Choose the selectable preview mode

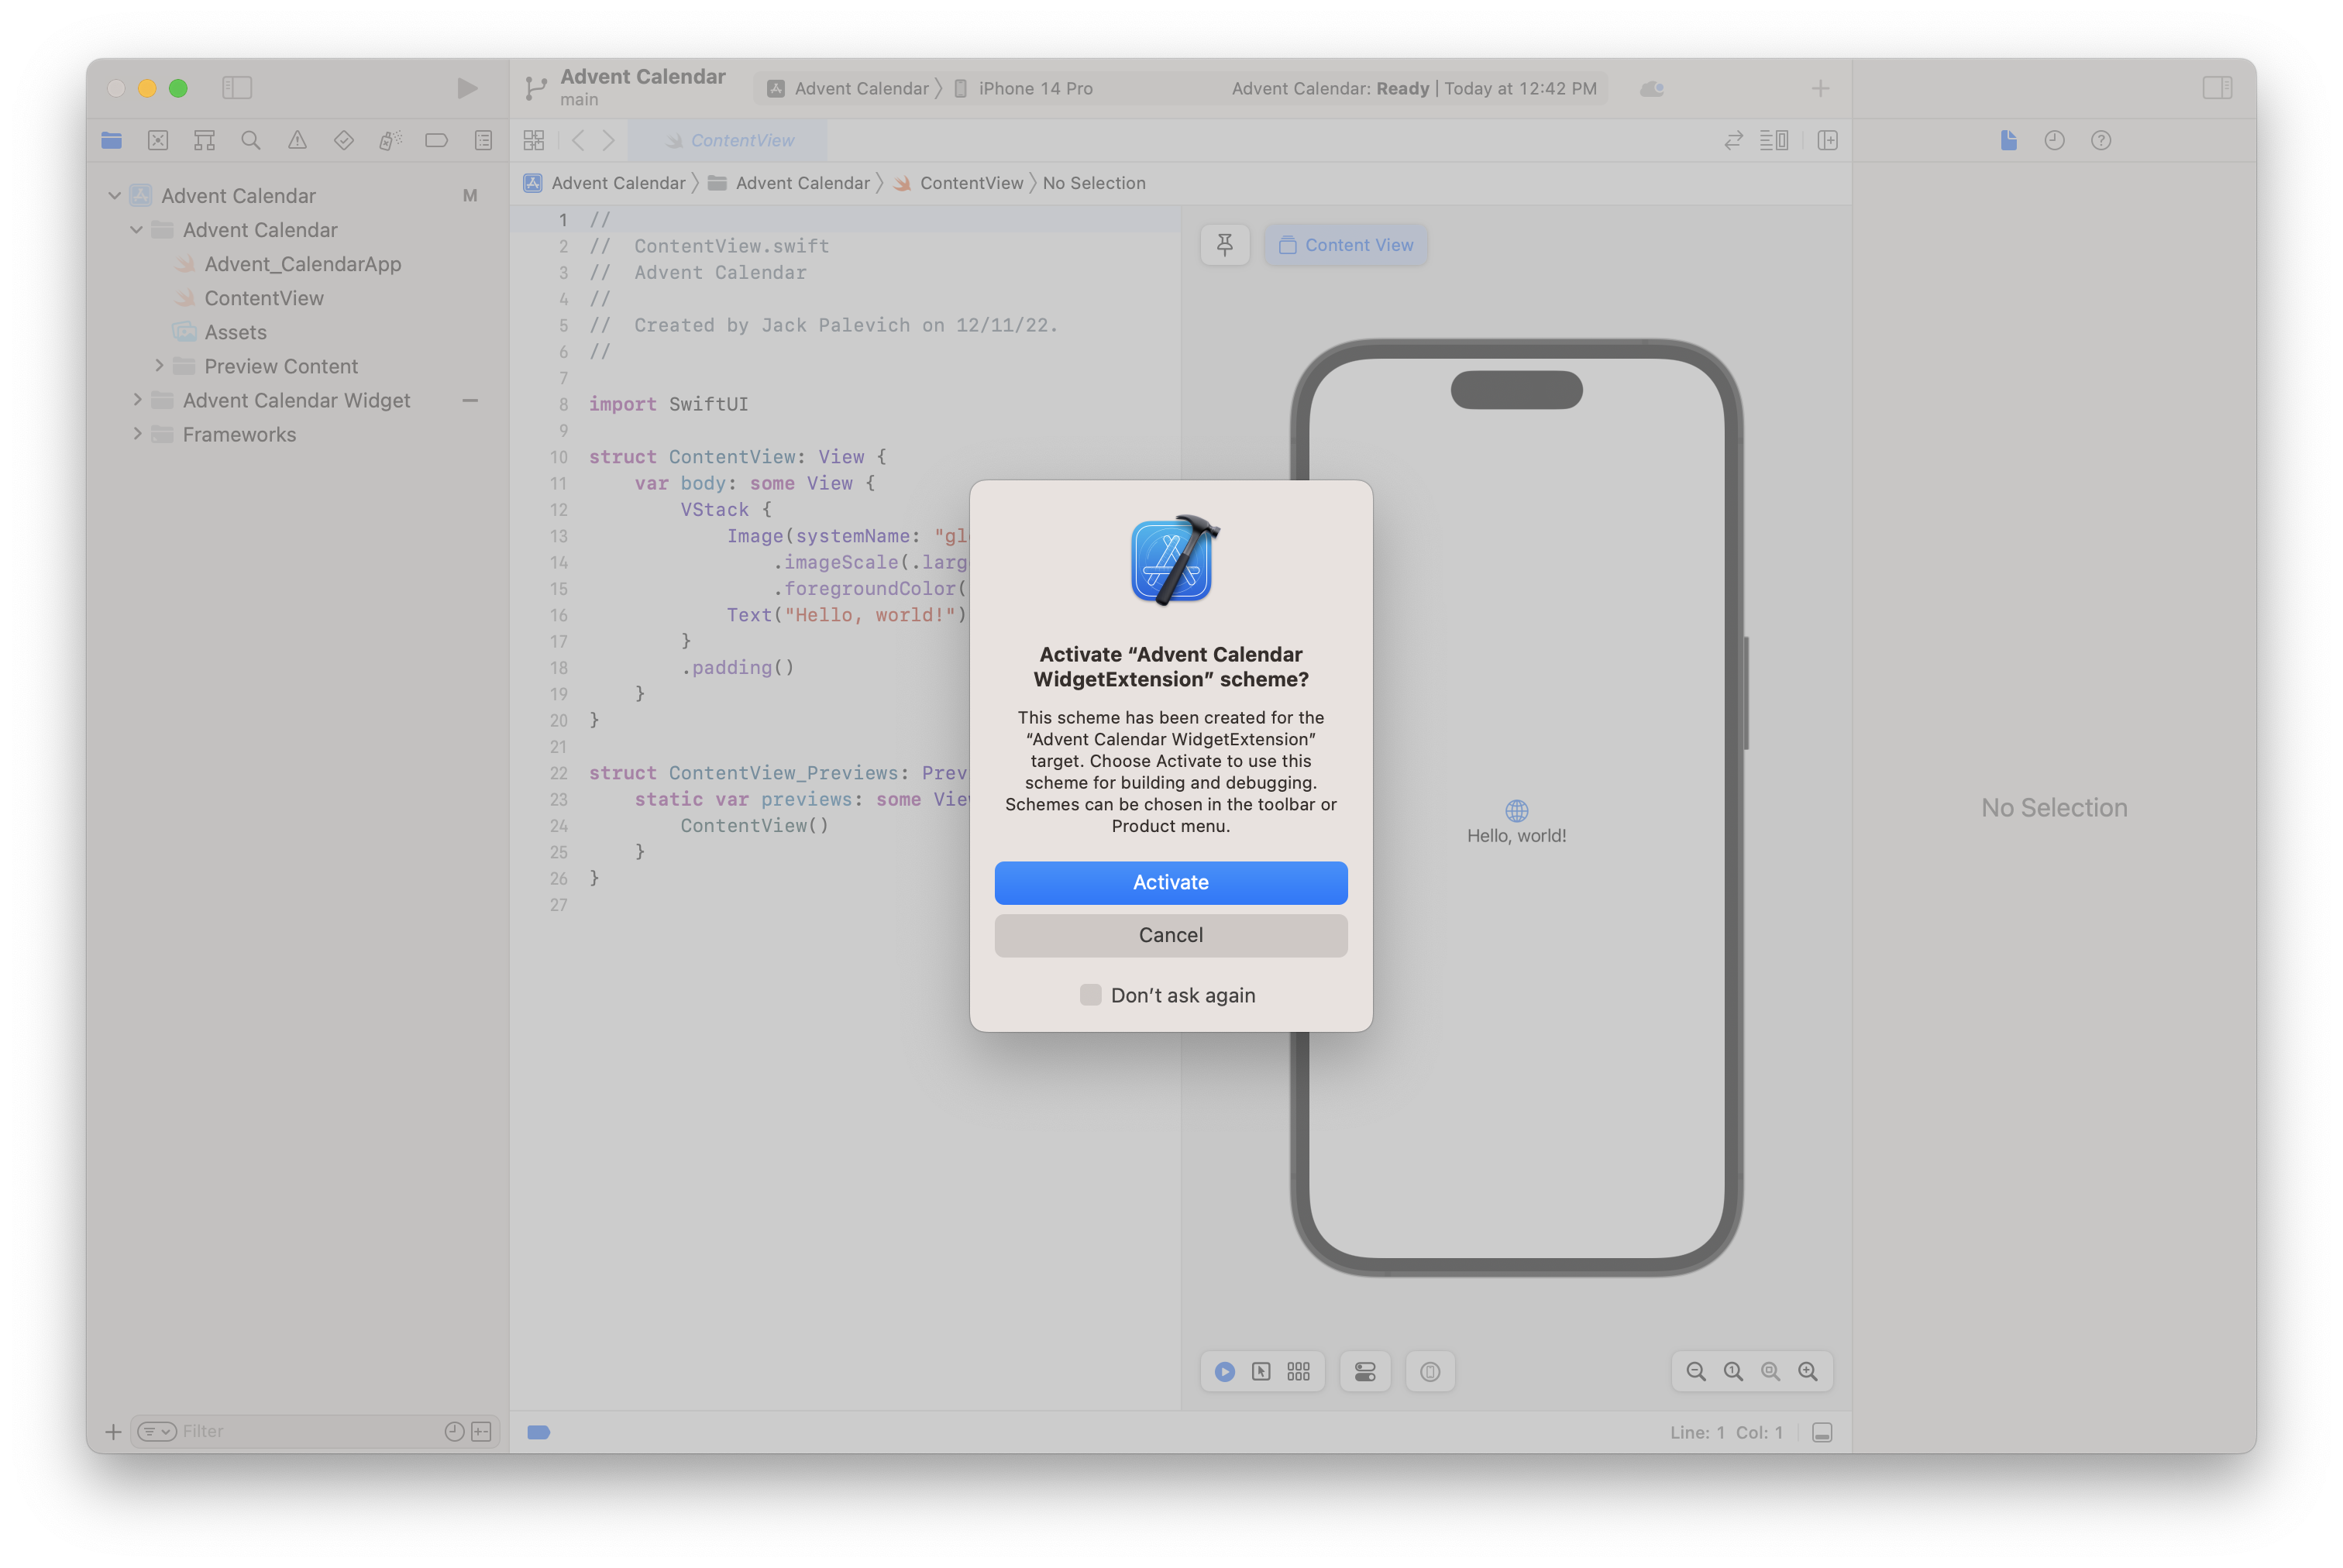(x=1262, y=1372)
